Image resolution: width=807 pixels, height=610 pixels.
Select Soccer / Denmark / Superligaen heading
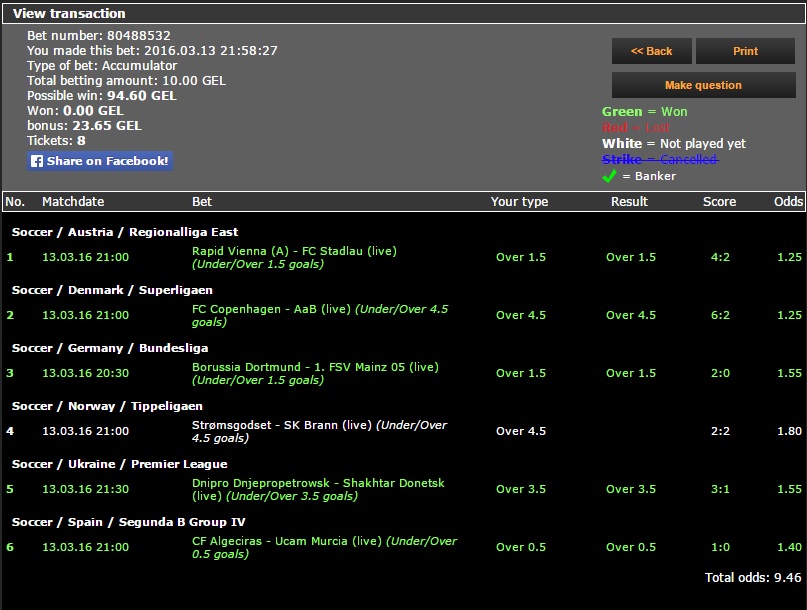(x=112, y=290)
